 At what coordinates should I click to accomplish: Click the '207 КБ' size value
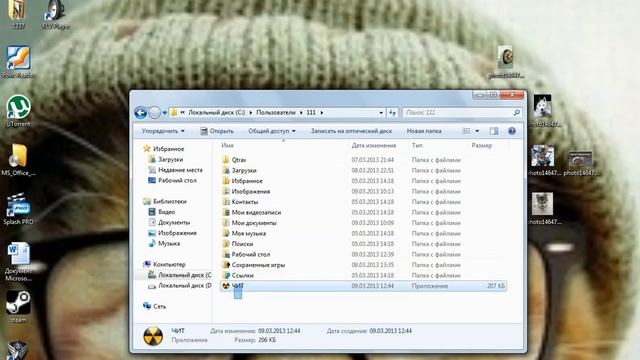tap(496, 286)
